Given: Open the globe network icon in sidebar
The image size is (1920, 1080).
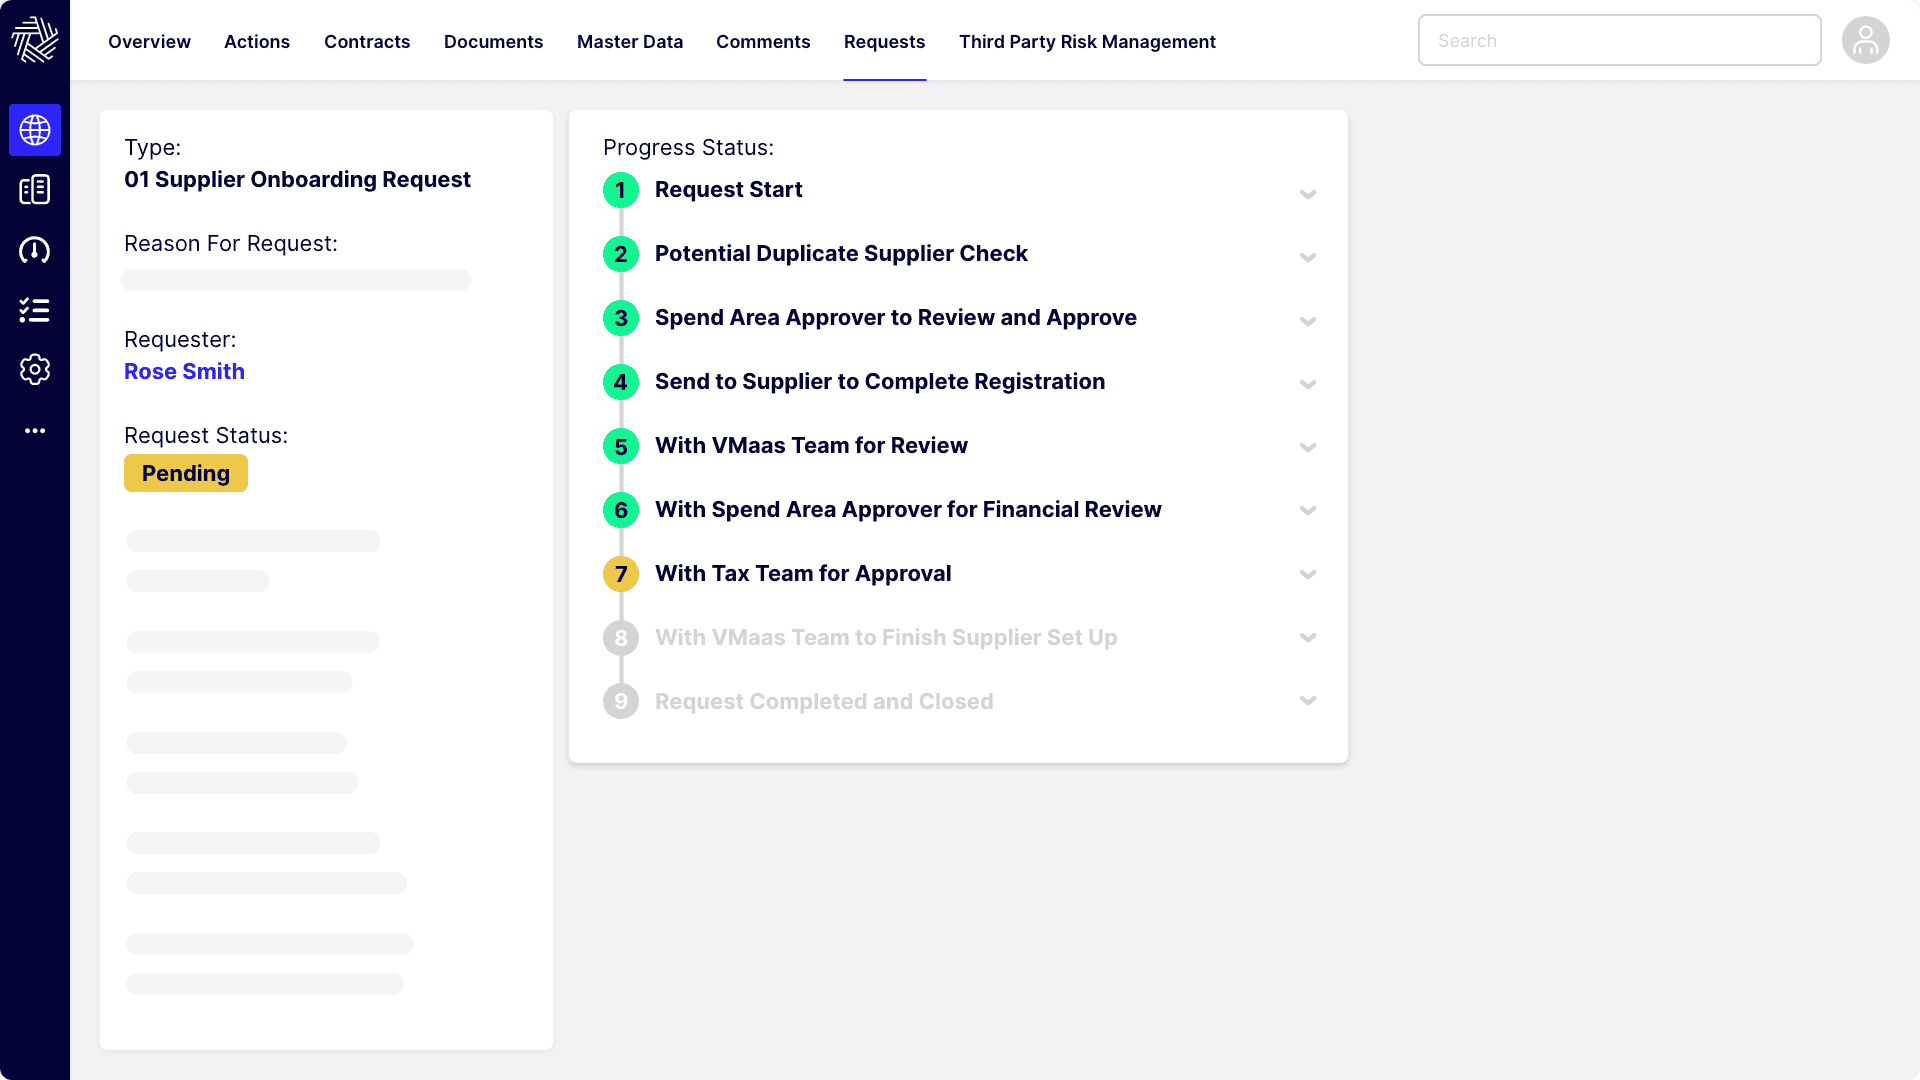Looking at the screenshot, I should 35,130.
